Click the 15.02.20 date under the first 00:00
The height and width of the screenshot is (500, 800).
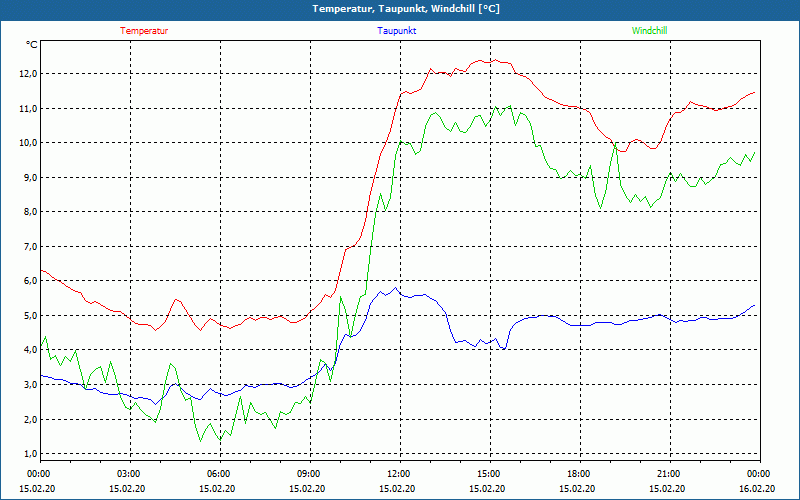(37, 488)
